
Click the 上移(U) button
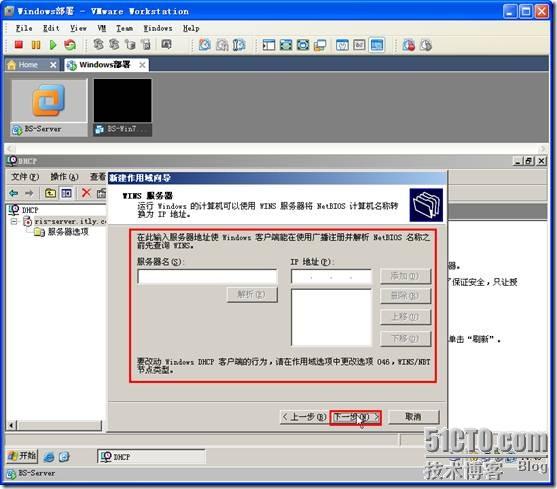(405, 317)
